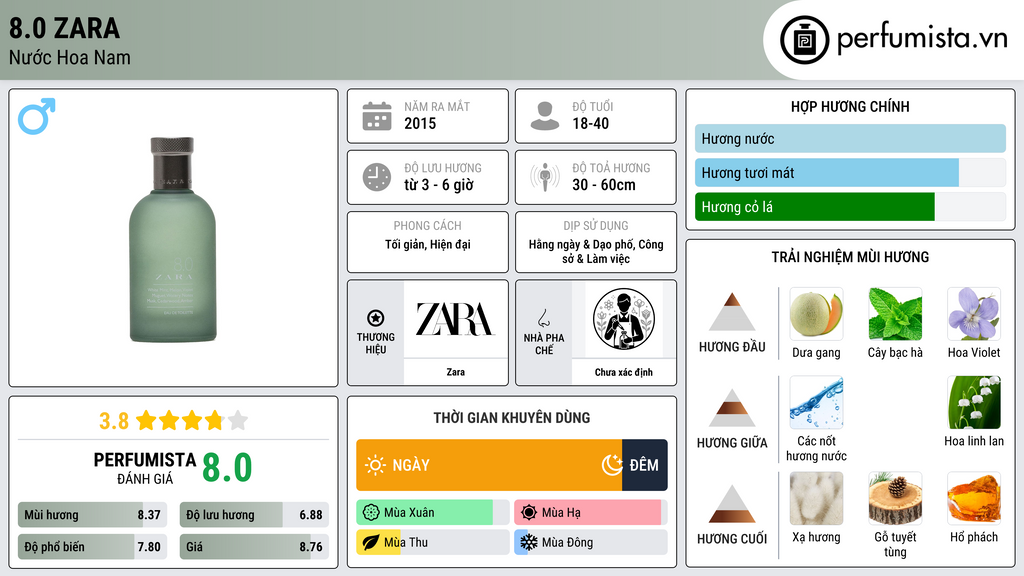Click the Hợp hương chính heading

coord(850,106)
